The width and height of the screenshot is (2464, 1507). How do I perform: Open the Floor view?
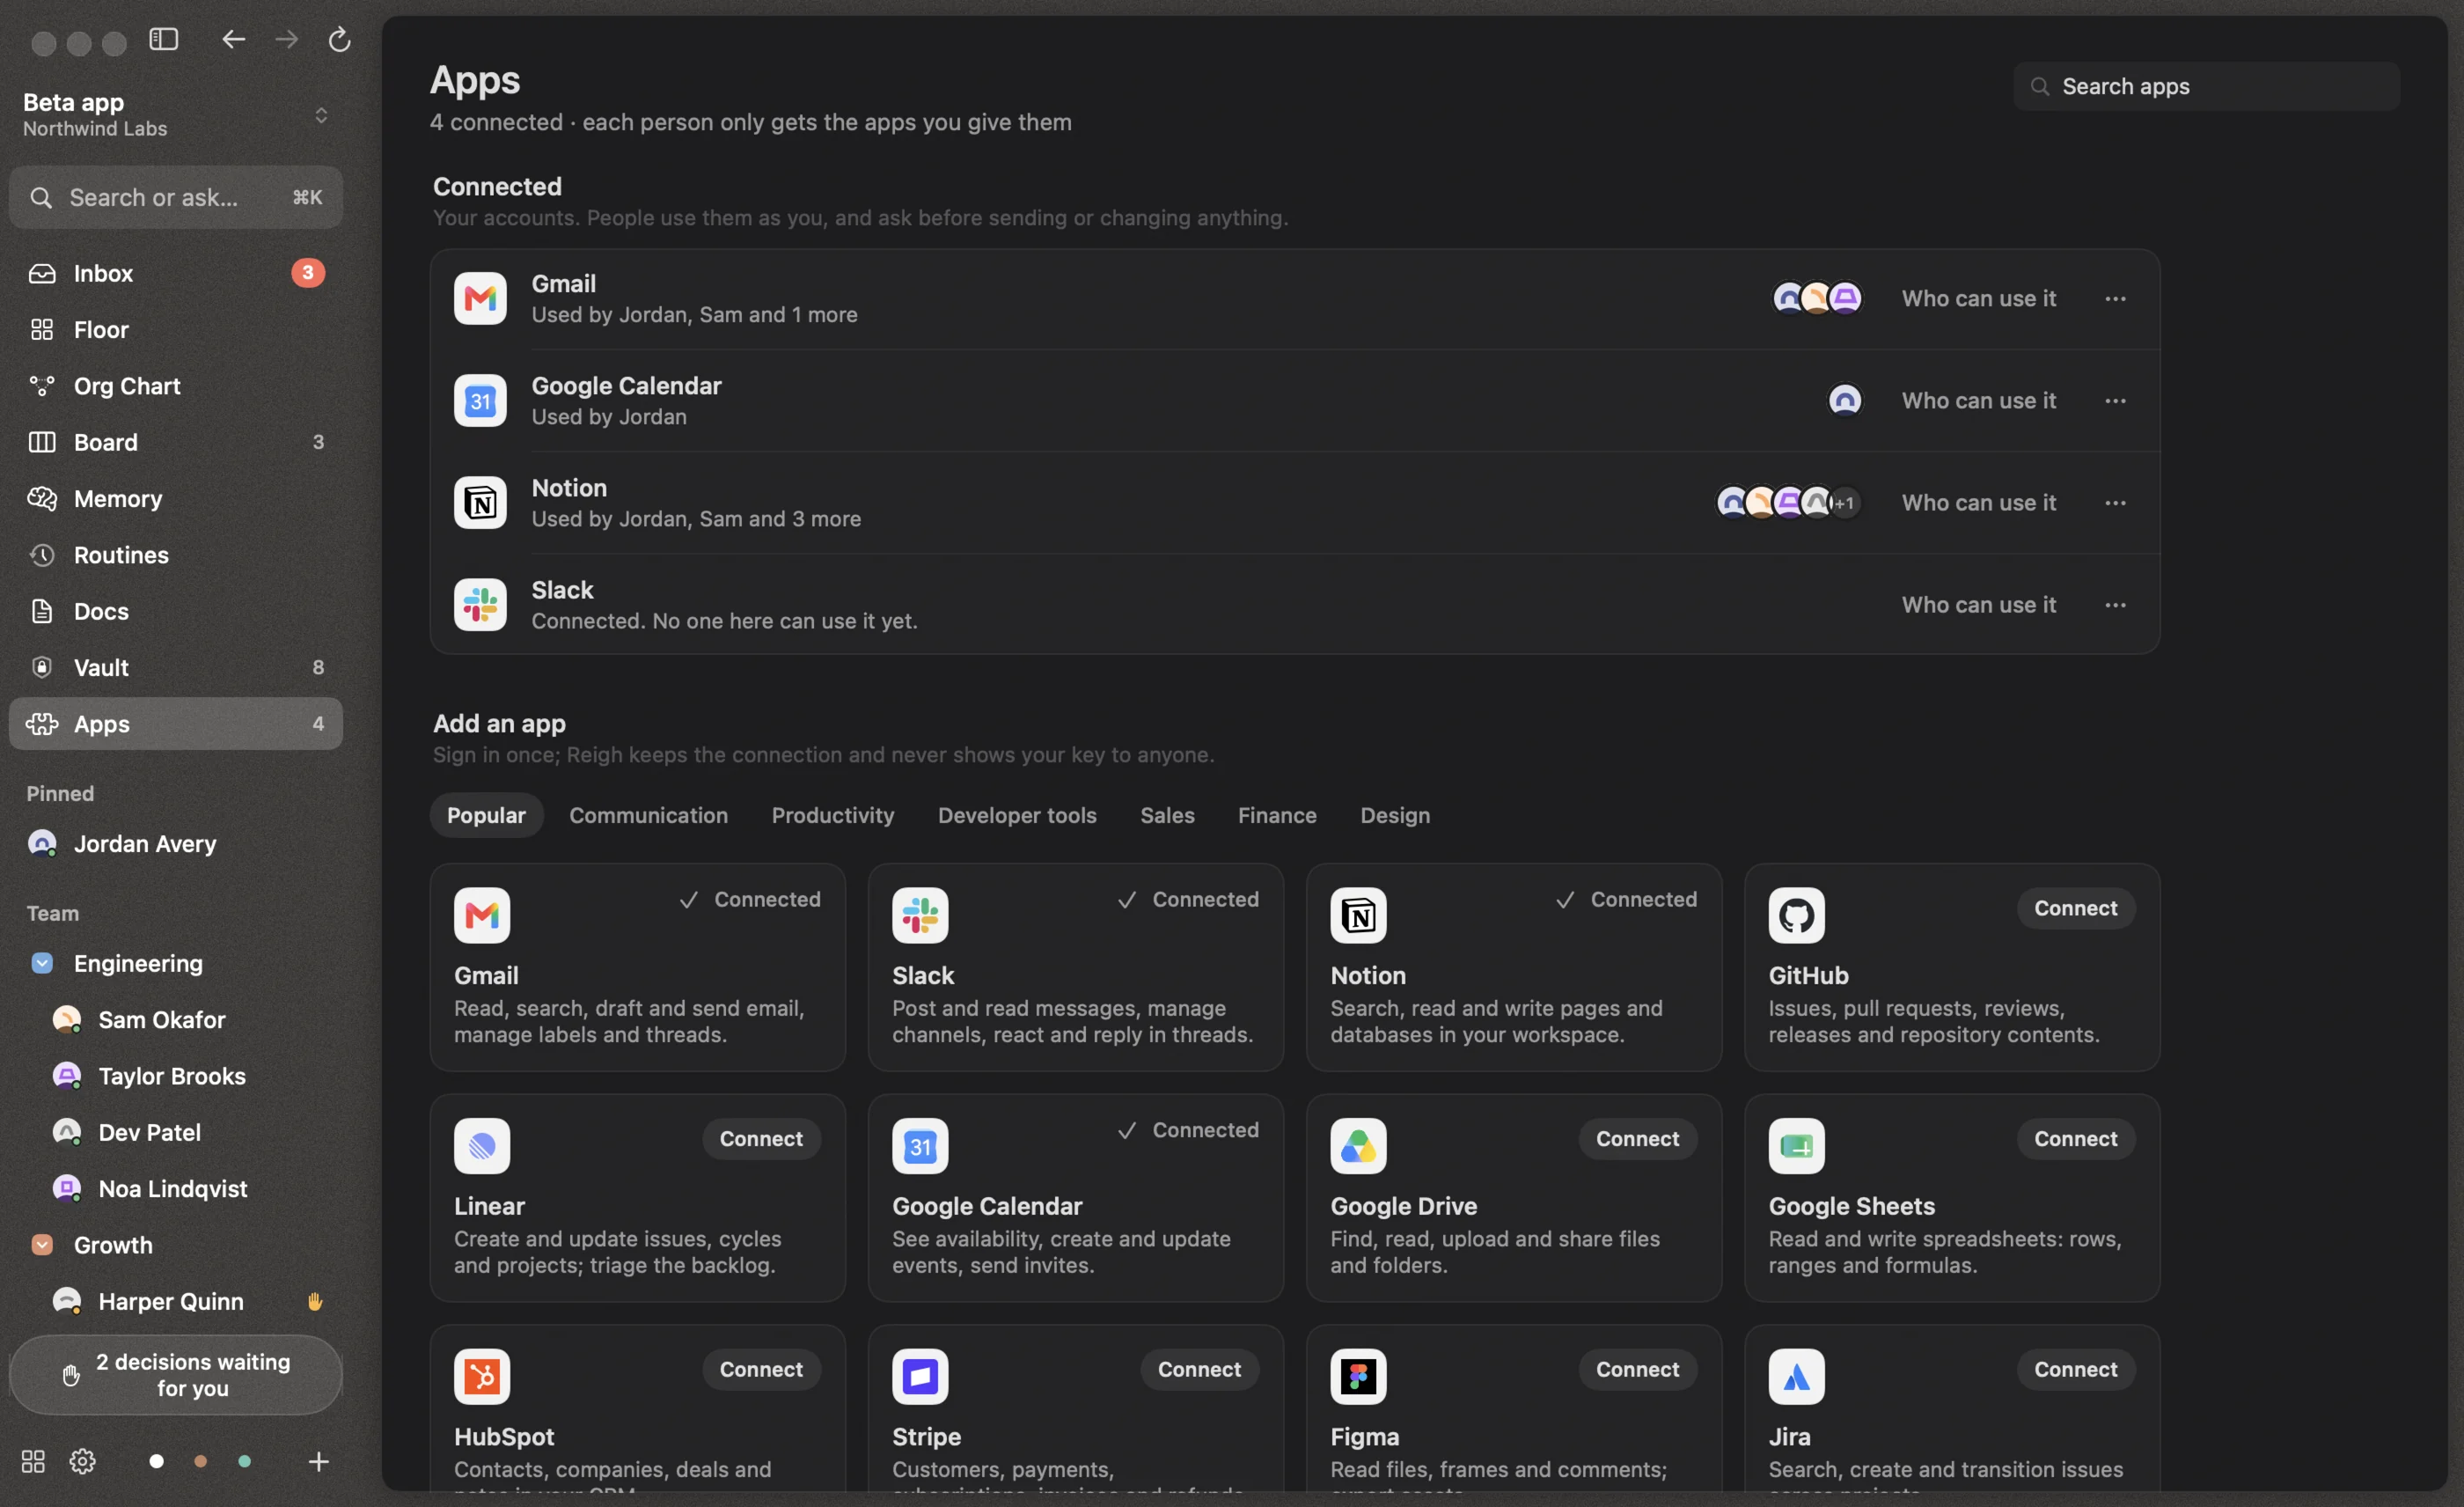click(176, 329)
